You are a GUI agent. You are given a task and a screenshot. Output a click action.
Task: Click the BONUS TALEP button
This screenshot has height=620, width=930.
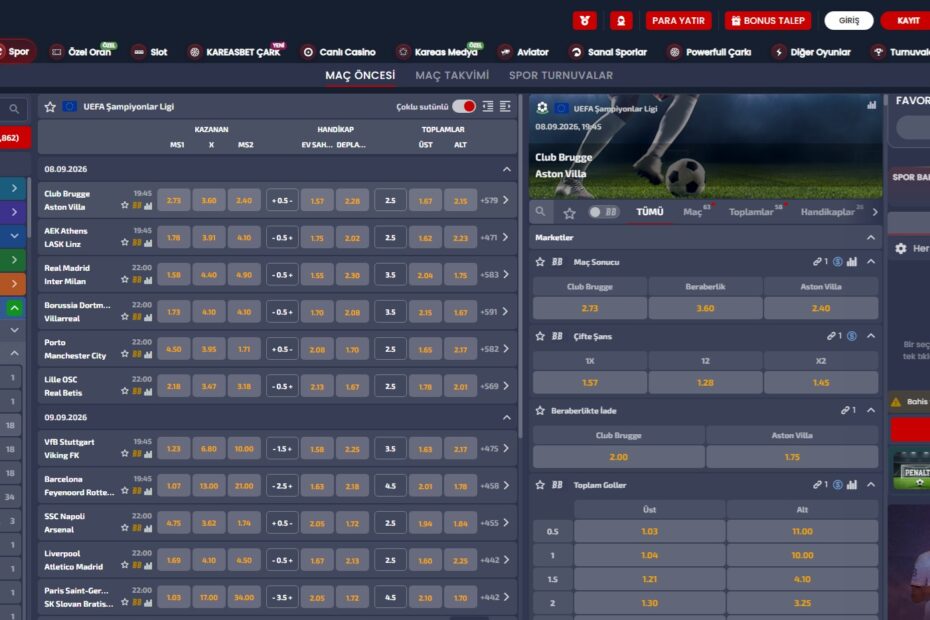click(x=768, y=21)
